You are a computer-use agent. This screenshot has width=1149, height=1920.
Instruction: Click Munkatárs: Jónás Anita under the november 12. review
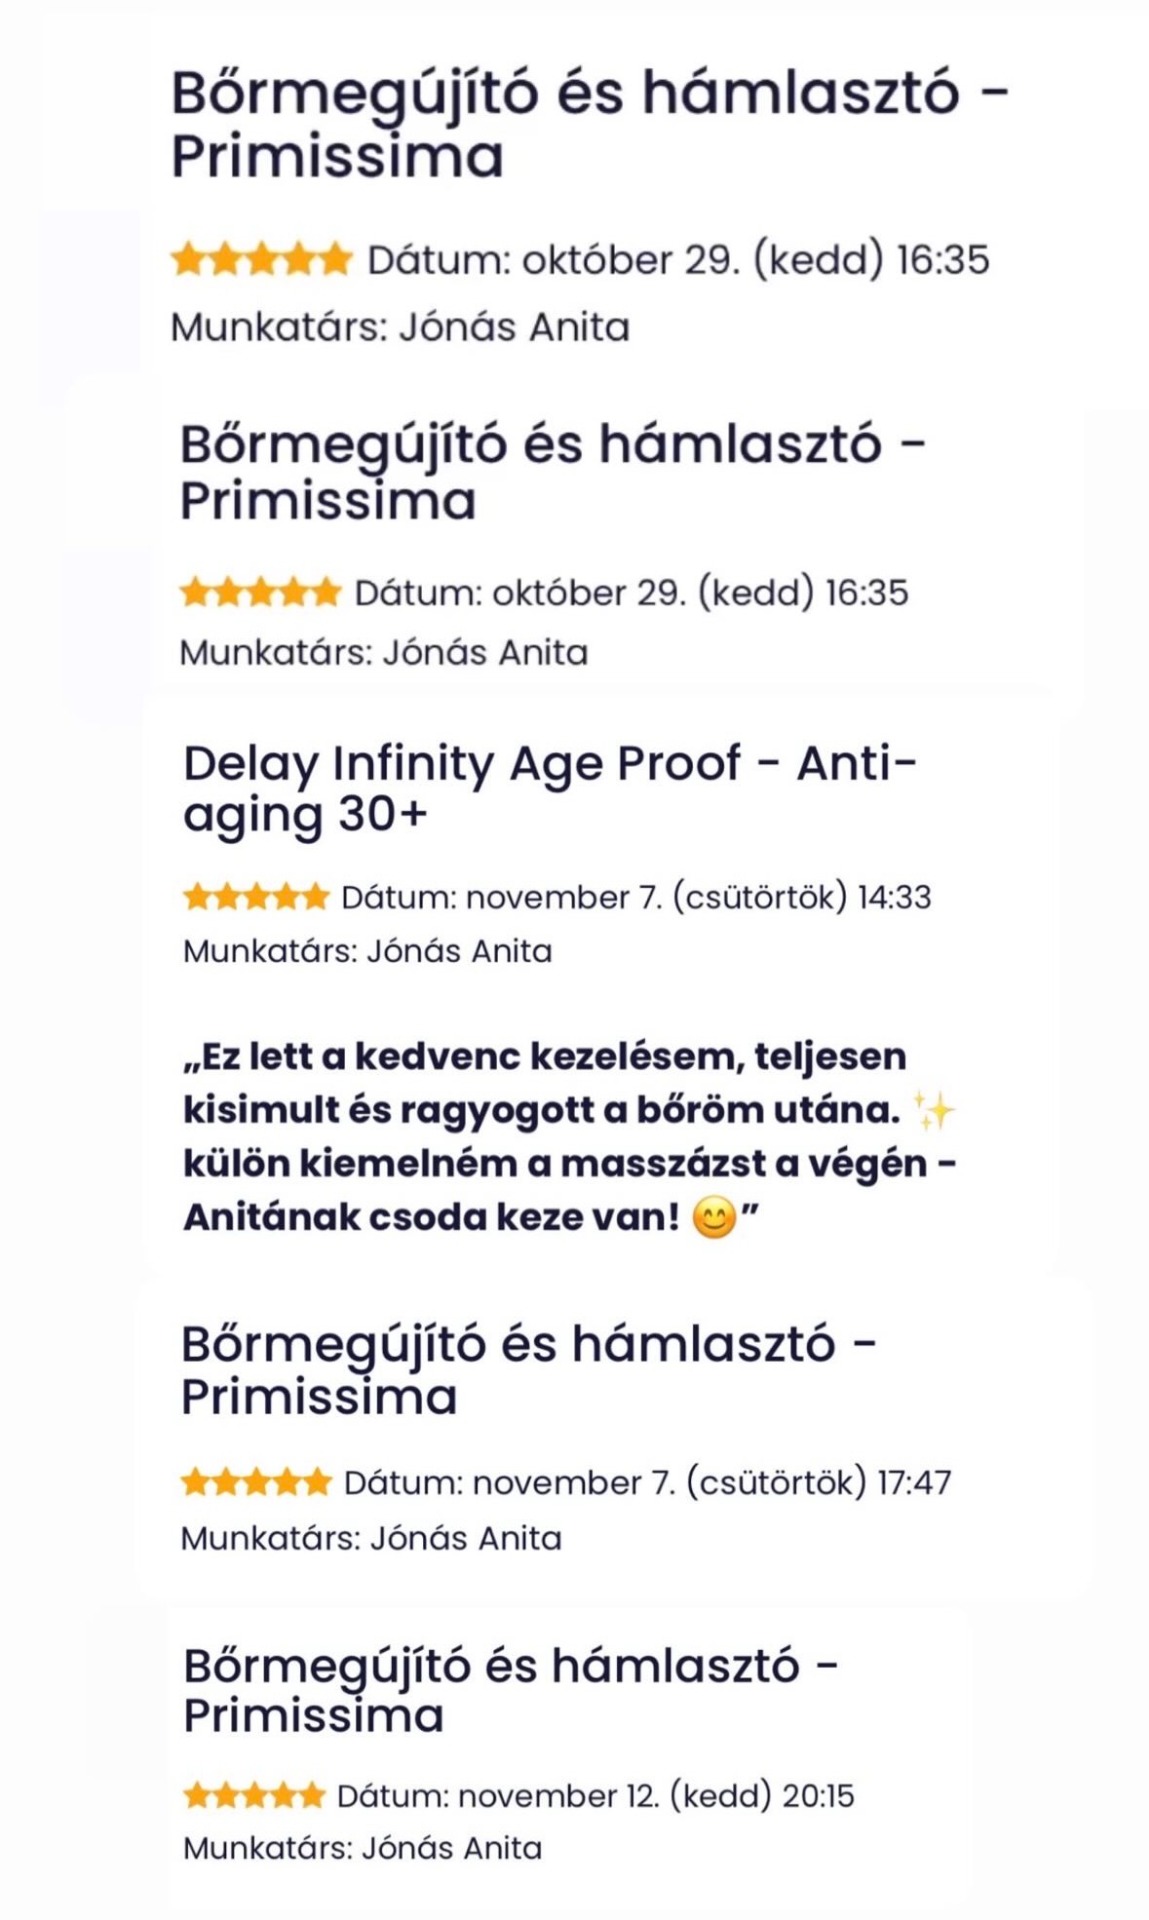pyautogui.click(x=362, y=1848)
